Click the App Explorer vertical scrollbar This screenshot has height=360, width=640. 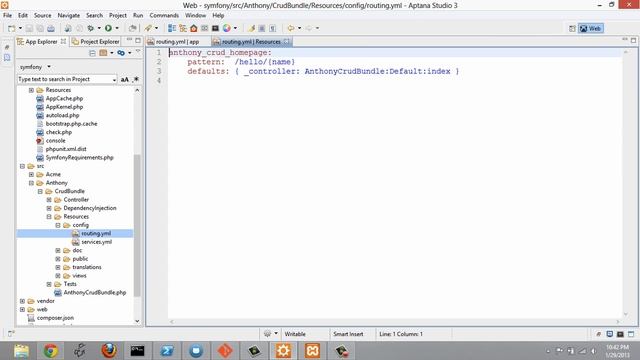[137, 224]
